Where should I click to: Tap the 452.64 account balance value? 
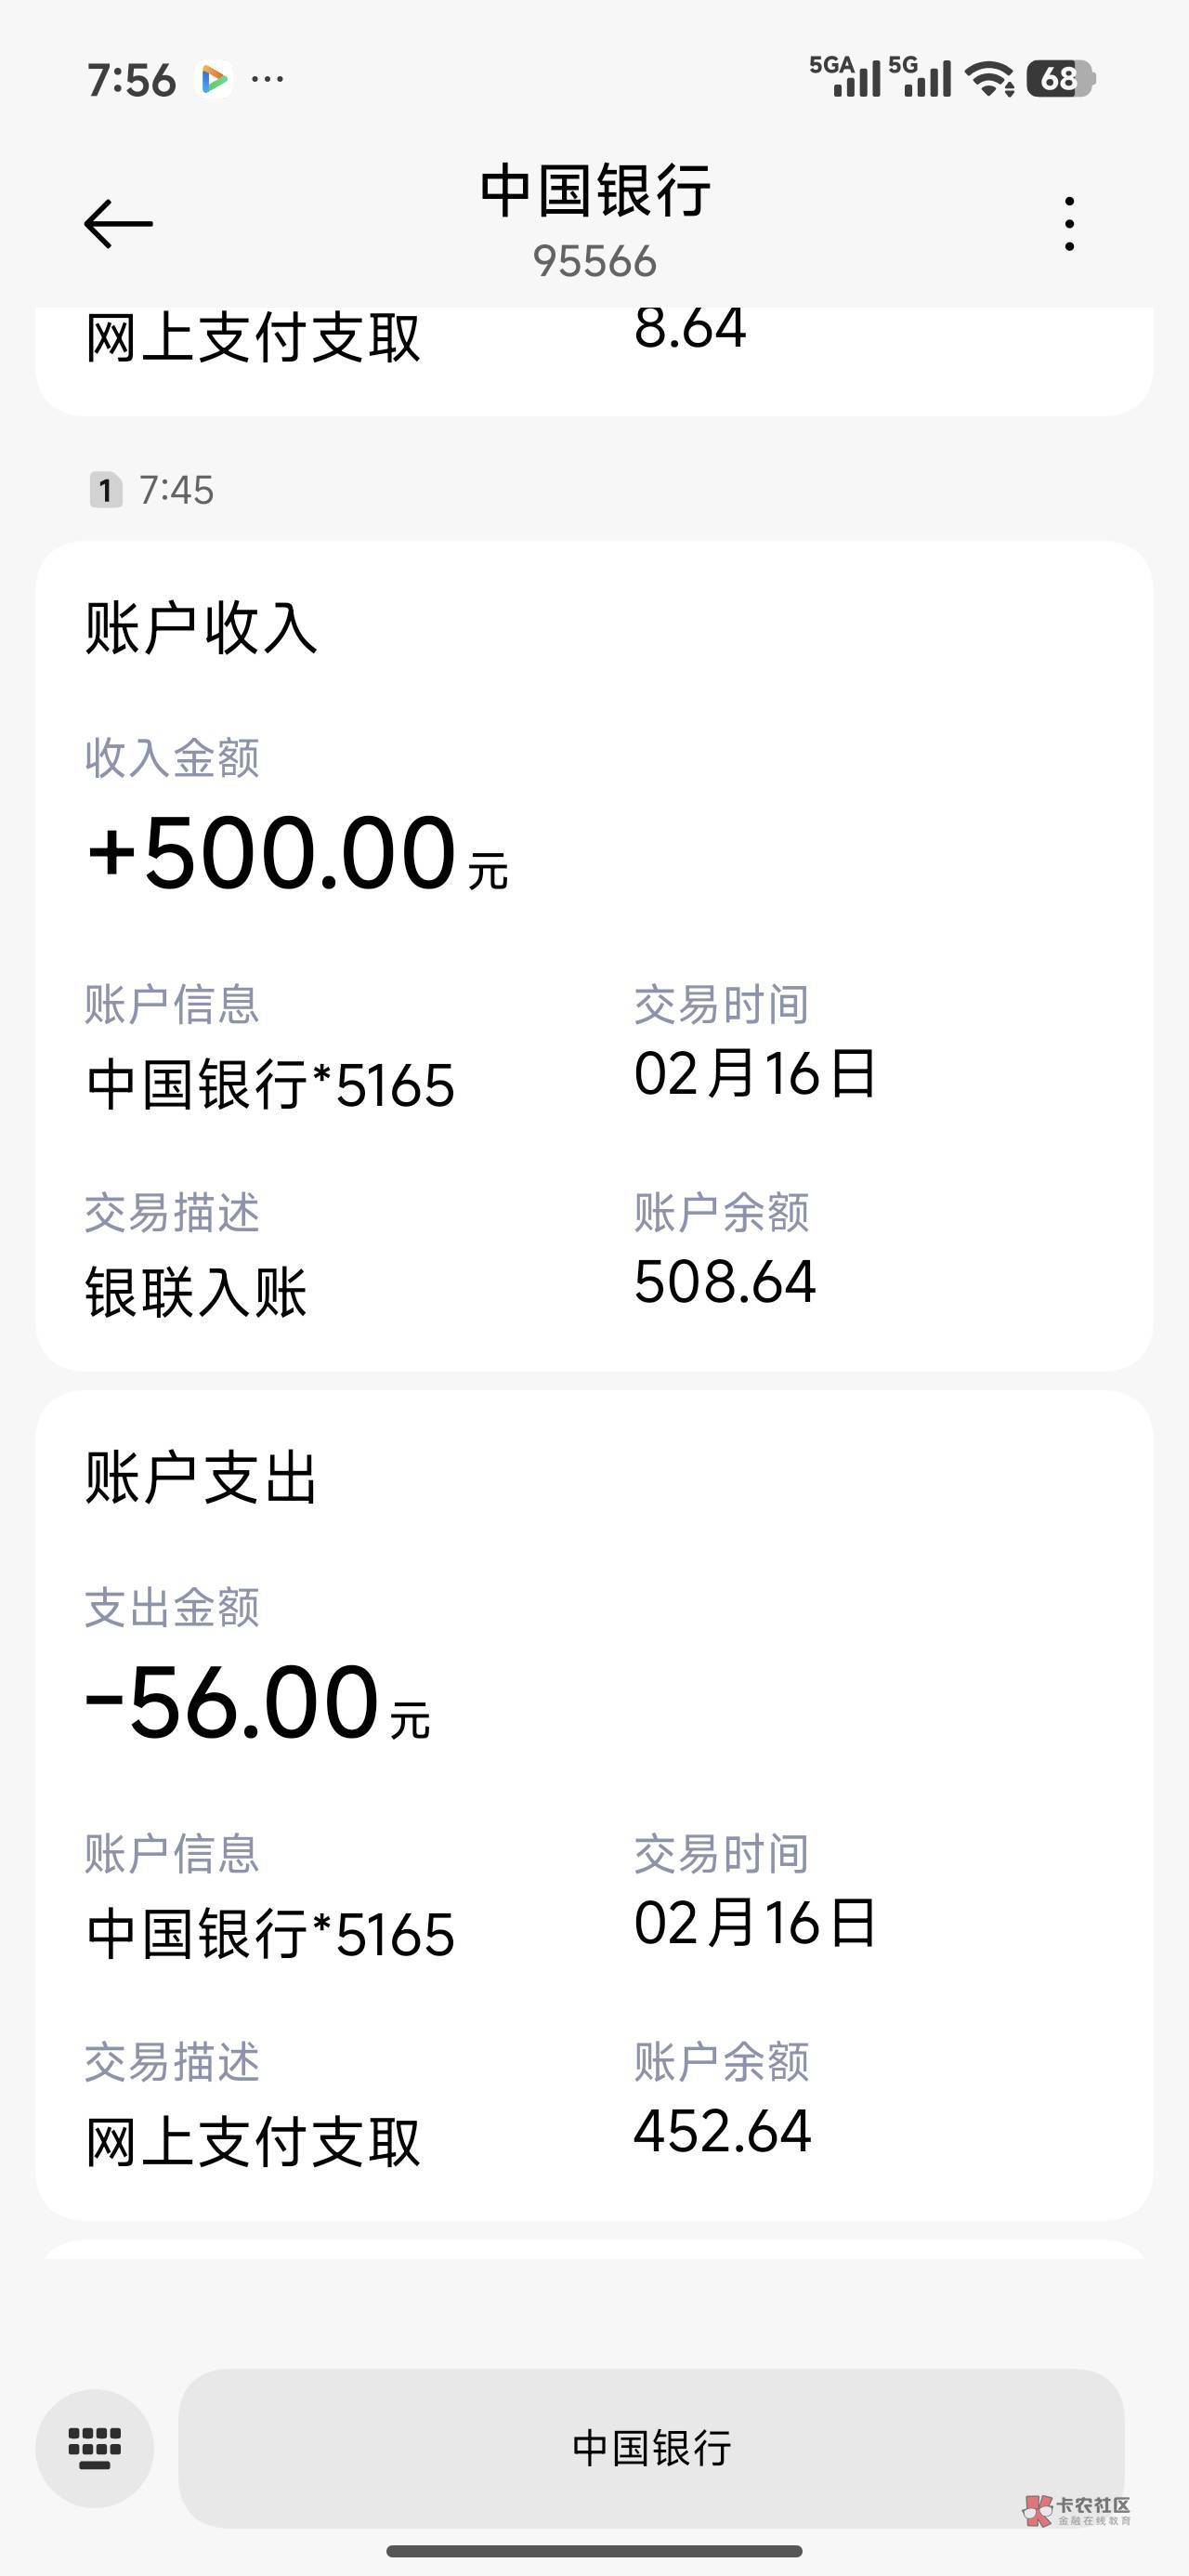(x=722, y=2131)
